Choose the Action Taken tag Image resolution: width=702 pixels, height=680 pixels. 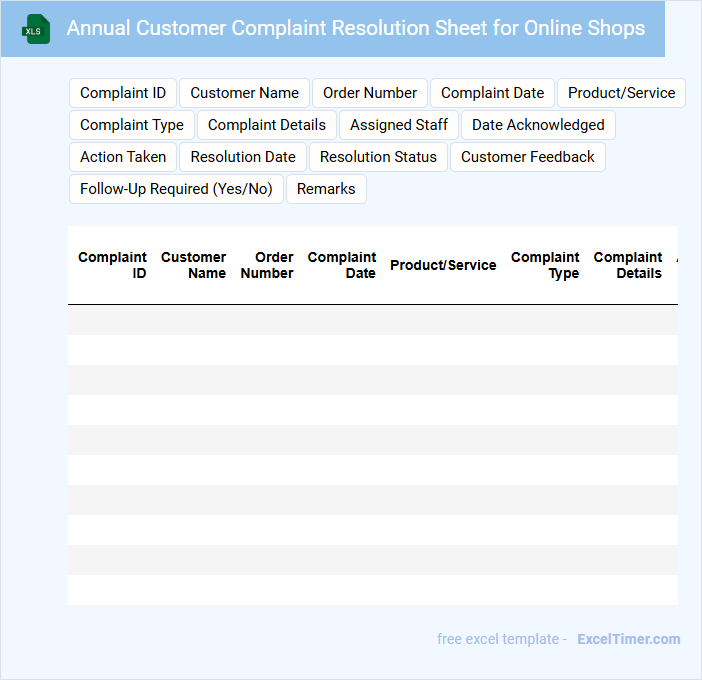pyautogui.click(x=123, y=157)
